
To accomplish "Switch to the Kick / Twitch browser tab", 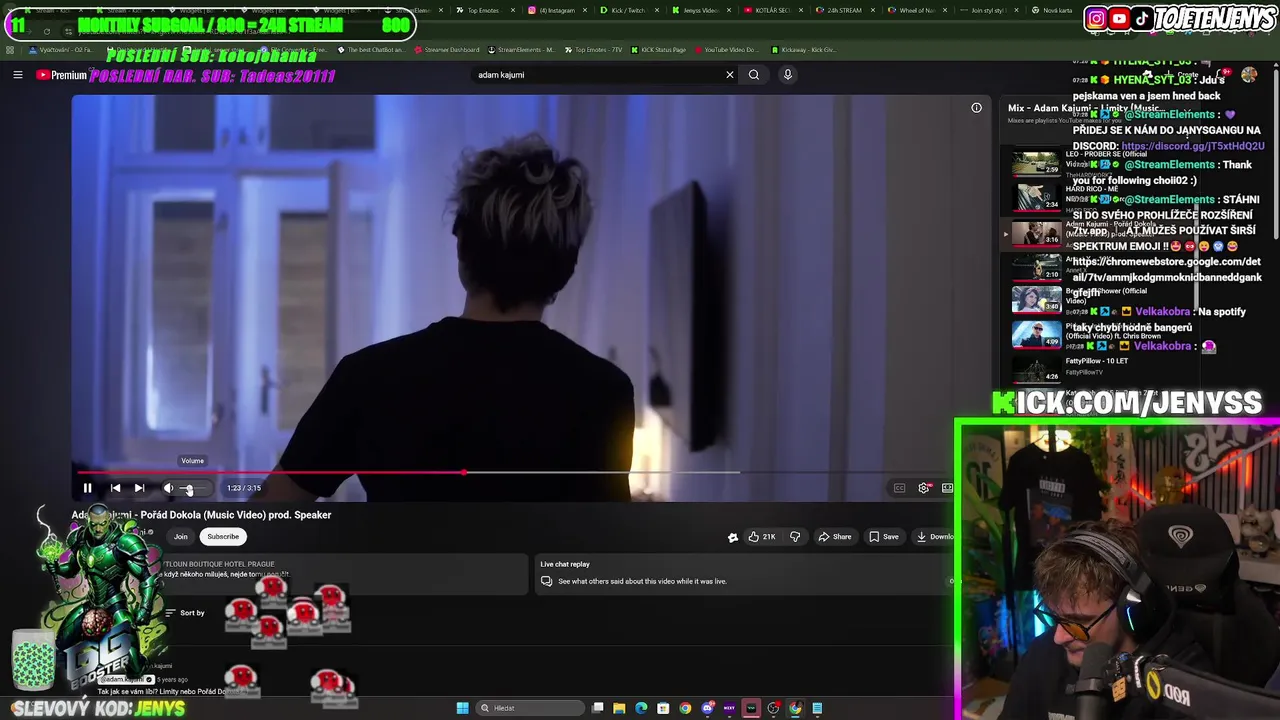I will [627, 10].
